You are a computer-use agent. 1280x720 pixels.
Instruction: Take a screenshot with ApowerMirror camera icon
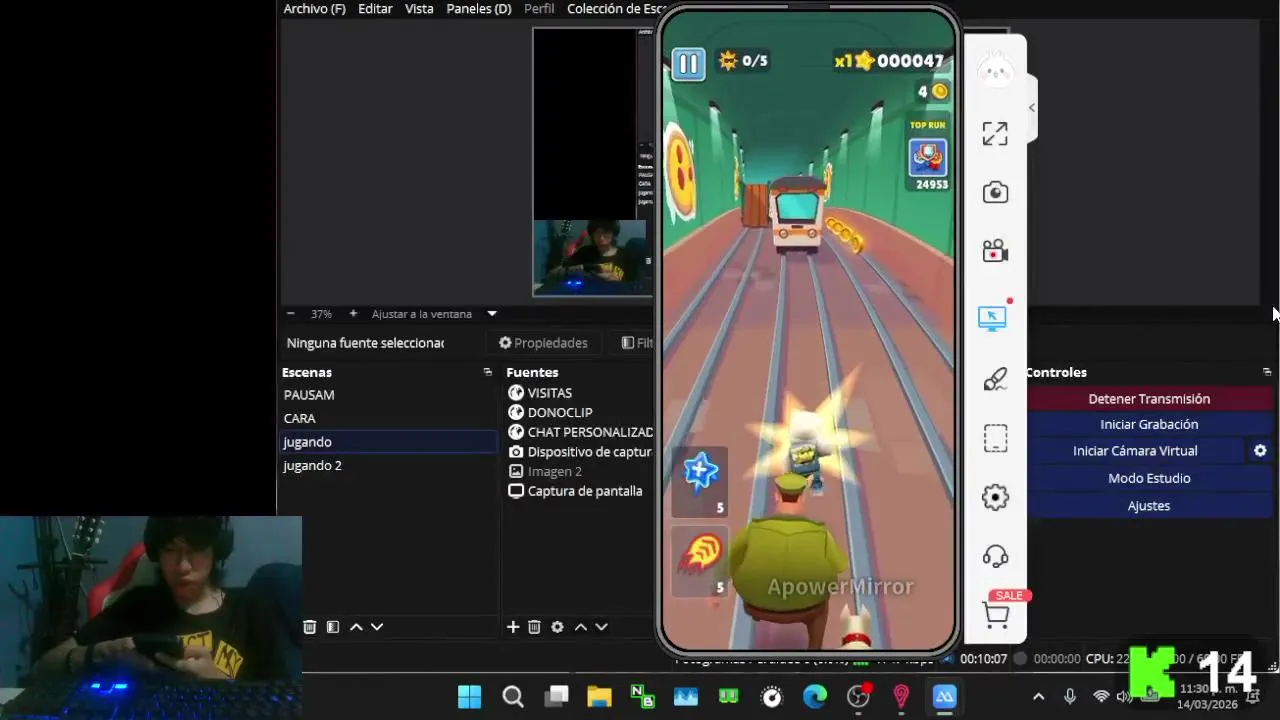[995, 192]
